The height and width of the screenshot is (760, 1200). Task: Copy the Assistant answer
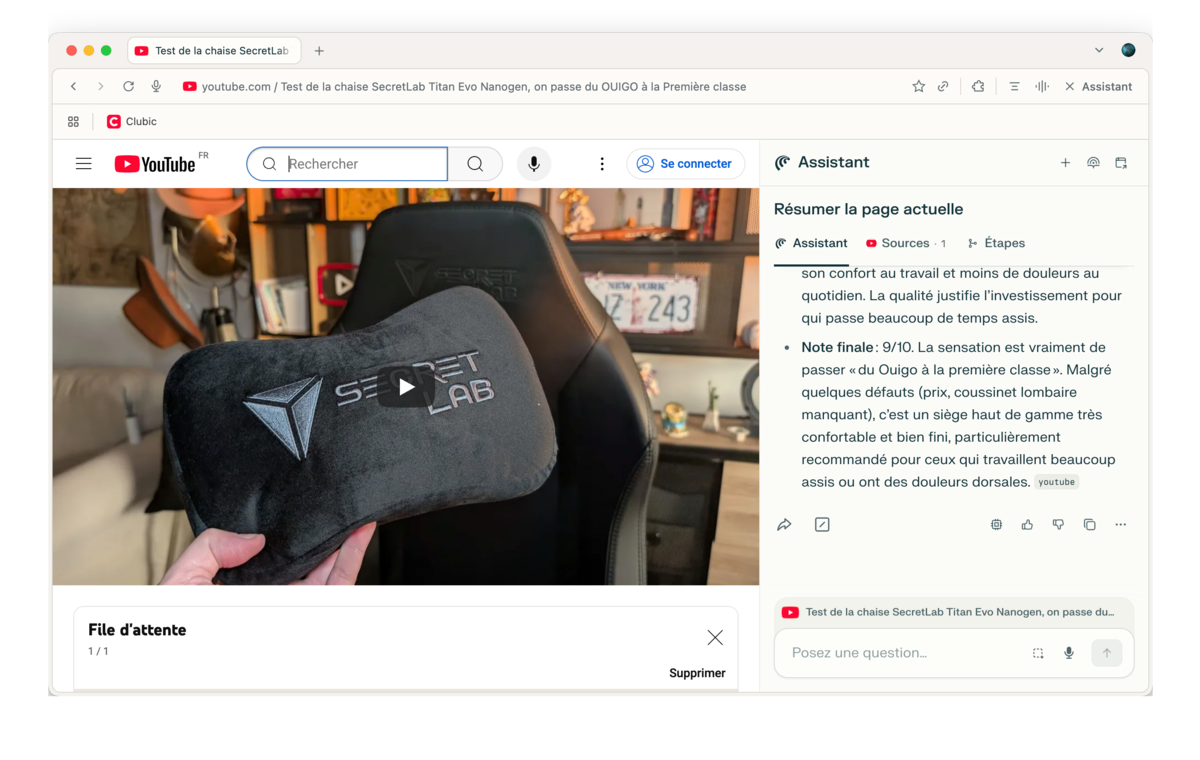coord(1090,525)
